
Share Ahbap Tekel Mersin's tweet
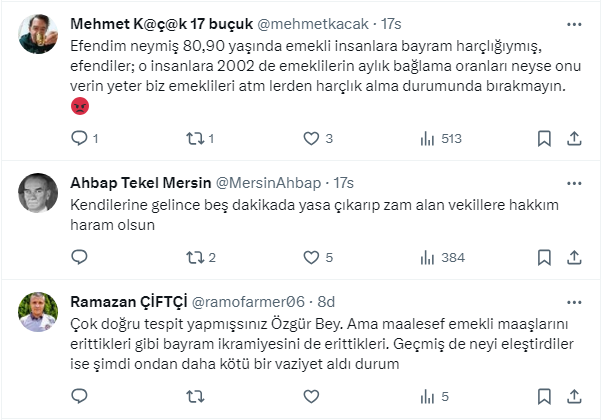pos(575,257)
